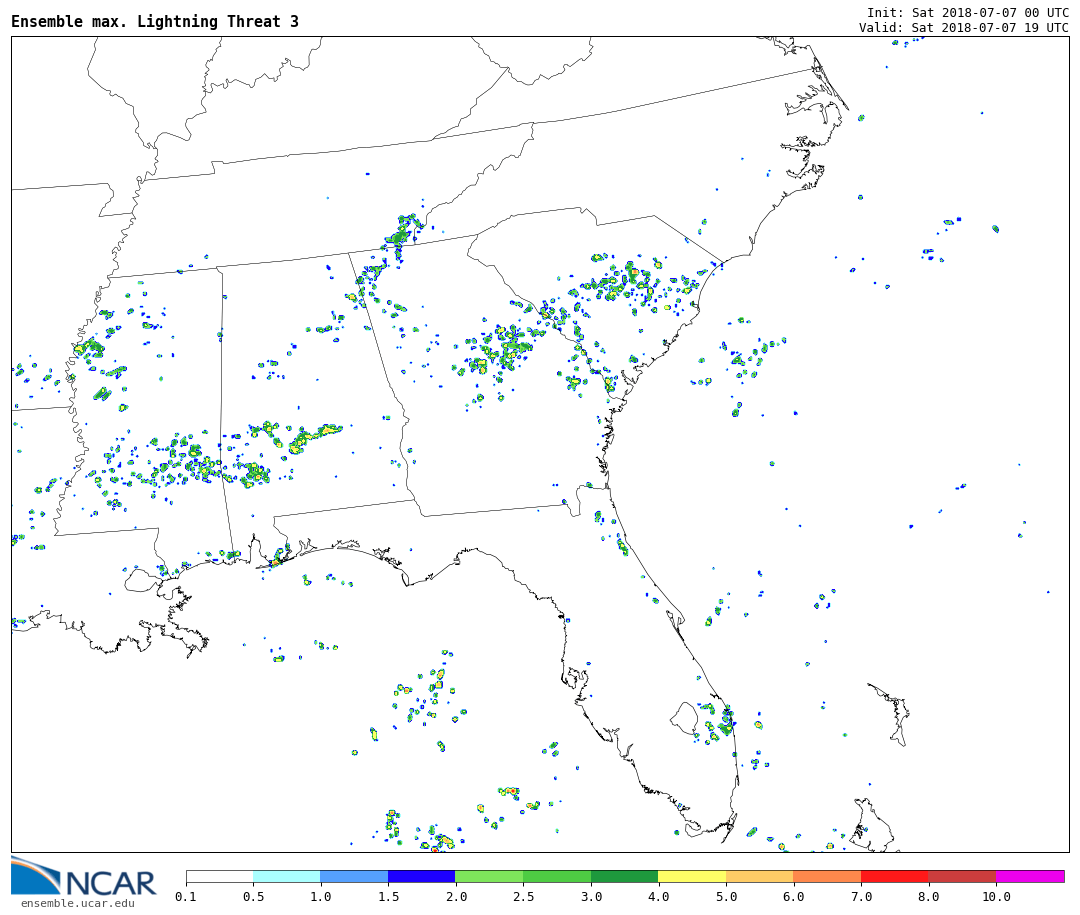The height and width of the screenshot is (915, 1080).
Task: Open the ensemble.ucar.edu link
Action: click(x=77, y=904)
